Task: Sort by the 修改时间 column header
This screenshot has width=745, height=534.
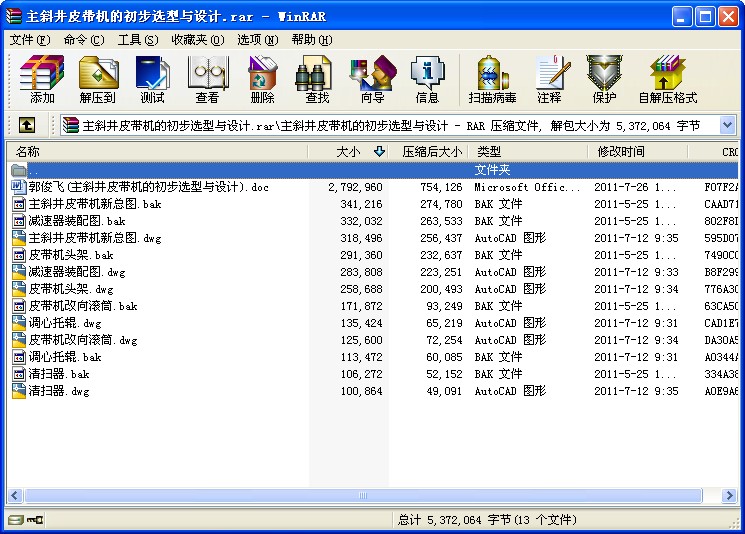Action: click(638, 152)
